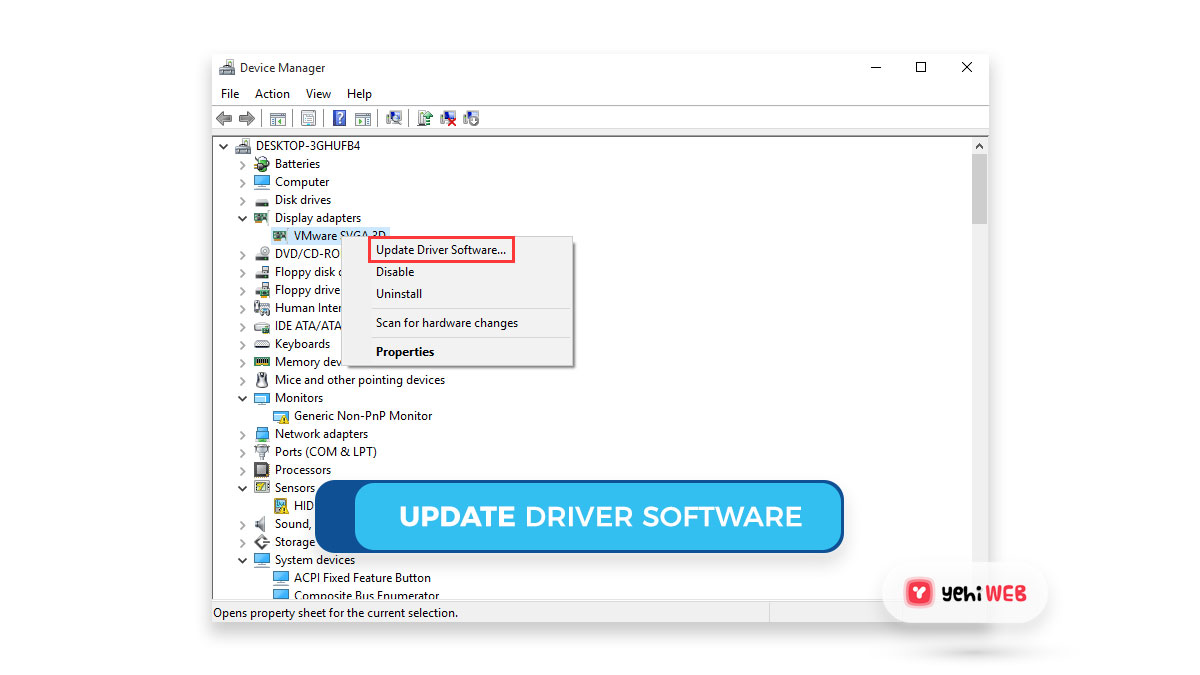Click Scan for hardware changes toolbar icon
Image resolution: width=1200 pixels, height=675 pixels.
(x=394, y=118)
